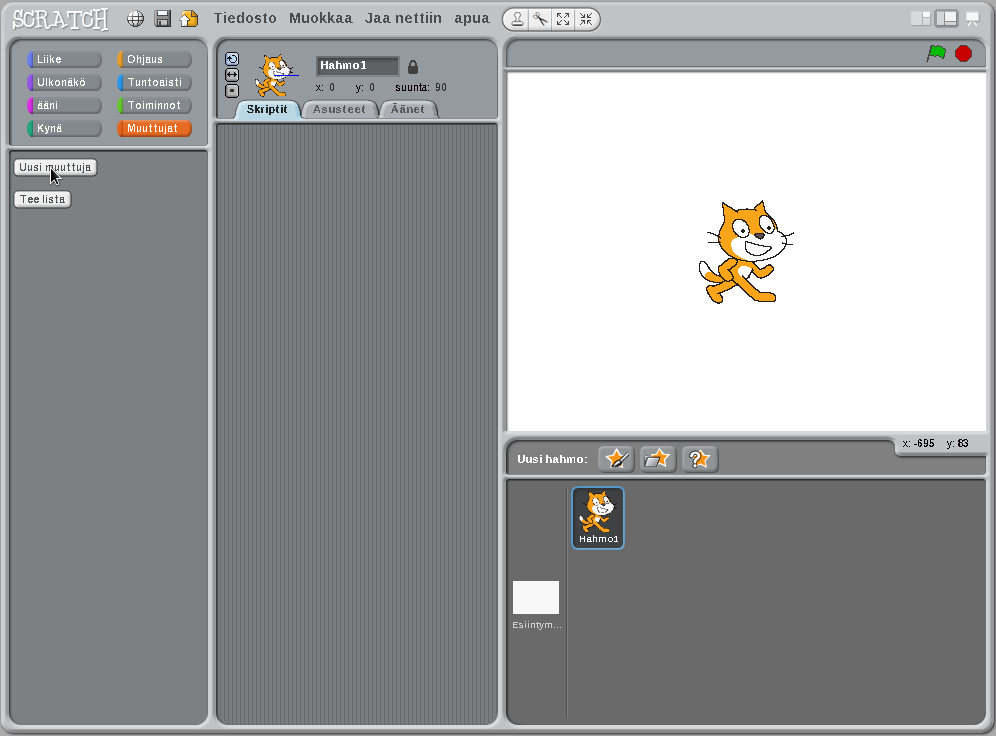The image size is (996, 736).
Task: Select the Ulkonäkö block category
Action: pyautogui.click(x=64, y=82)
